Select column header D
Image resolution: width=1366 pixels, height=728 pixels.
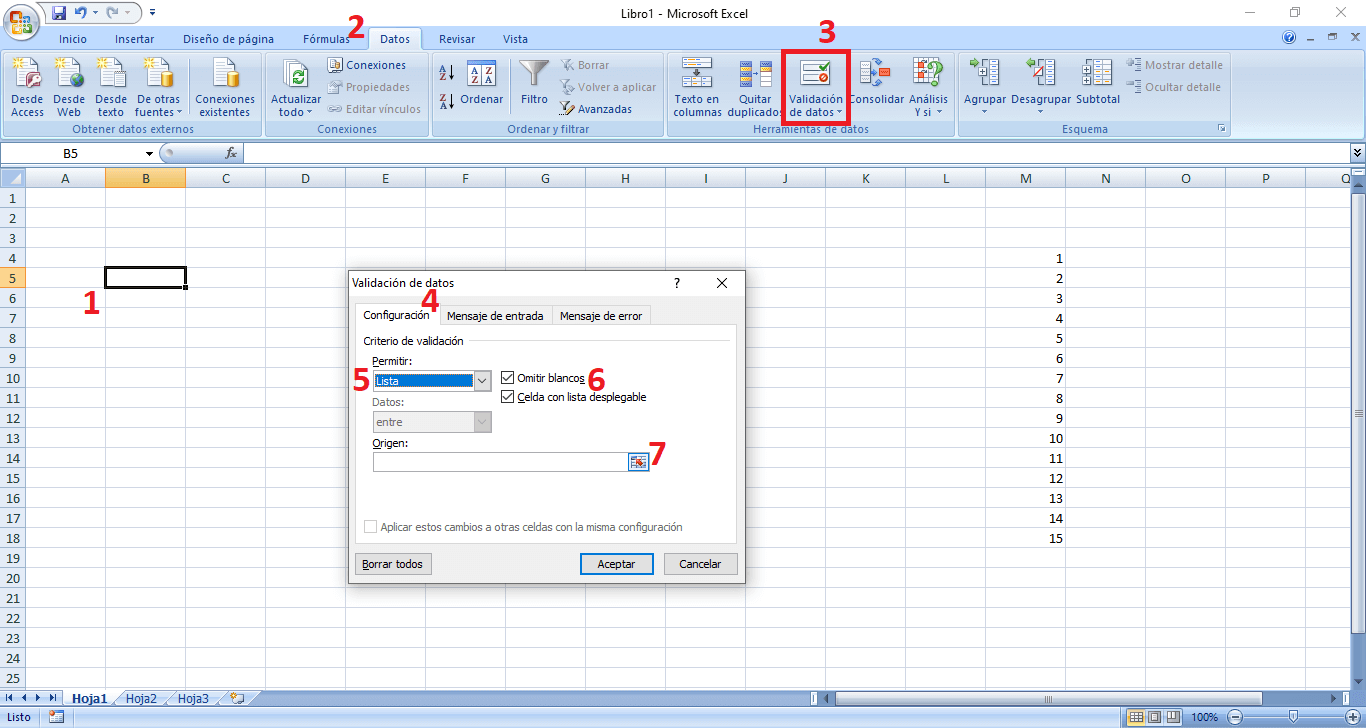point(305,178)
